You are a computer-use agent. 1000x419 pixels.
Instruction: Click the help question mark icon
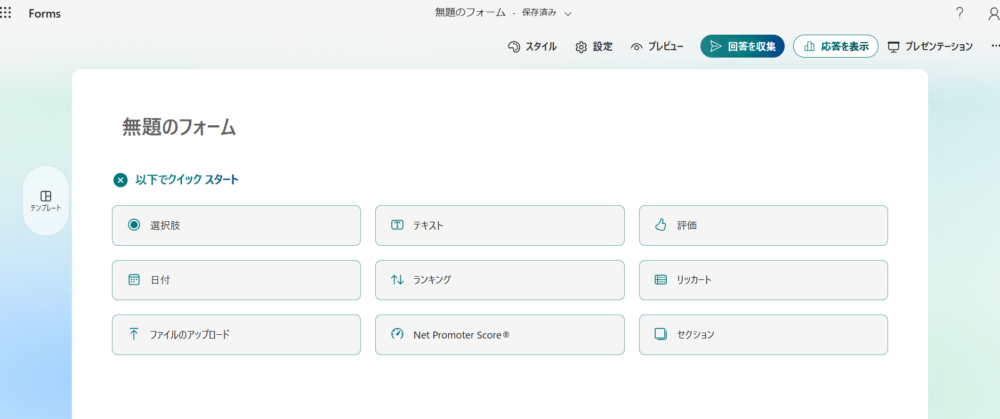tap(959, 13)
